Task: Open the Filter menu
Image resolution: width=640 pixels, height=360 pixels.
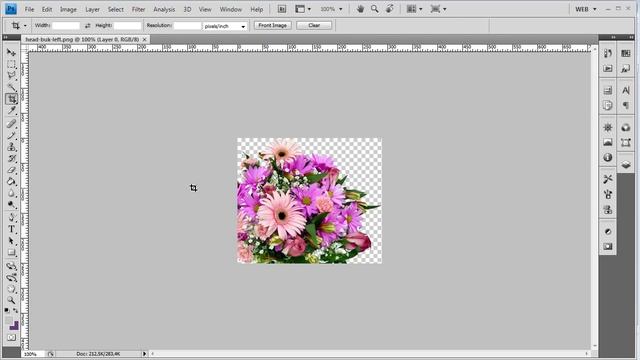Action: (138, 9)
